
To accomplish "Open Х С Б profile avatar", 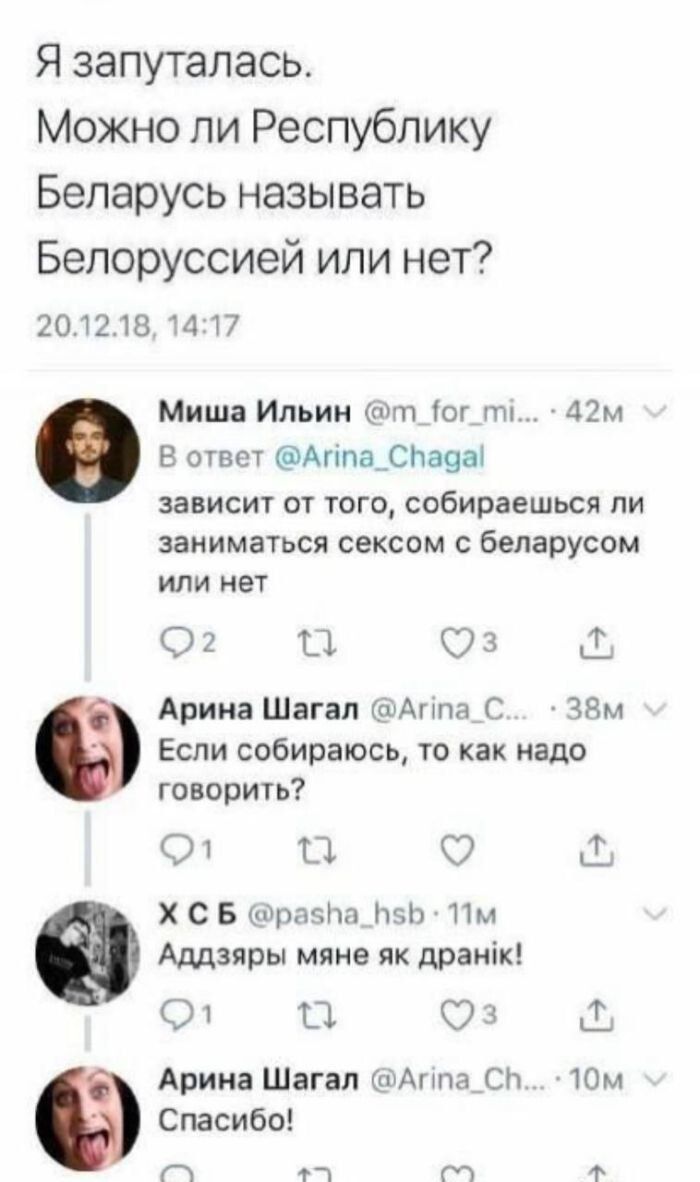I will pos(88,951).
